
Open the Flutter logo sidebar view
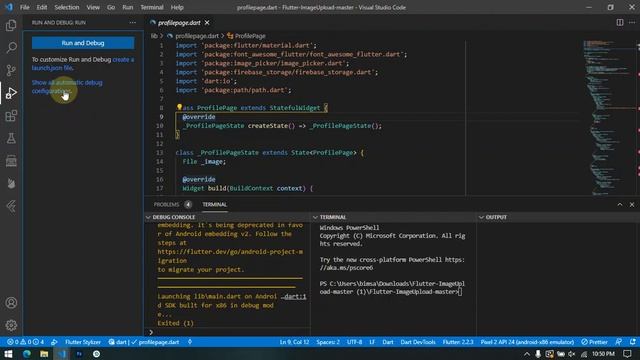[x=11, y=206]
